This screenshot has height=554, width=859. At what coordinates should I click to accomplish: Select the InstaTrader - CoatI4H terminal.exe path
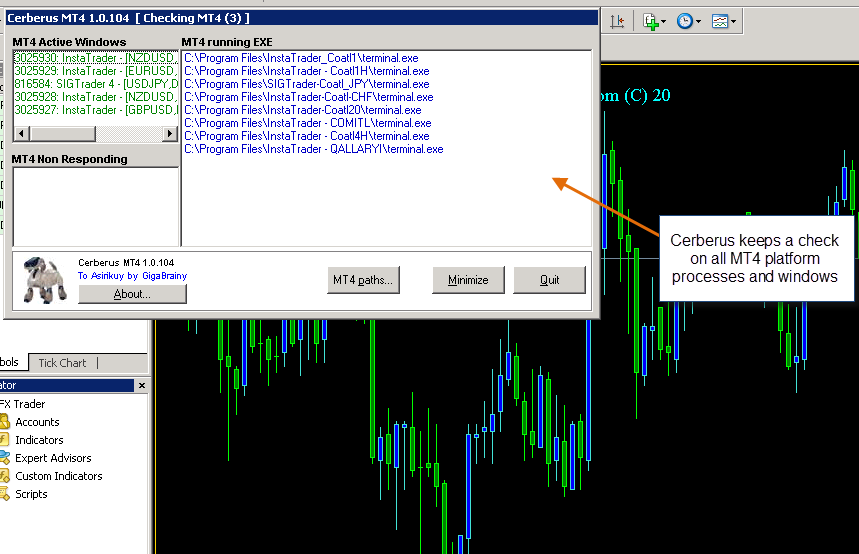(307, 136)
